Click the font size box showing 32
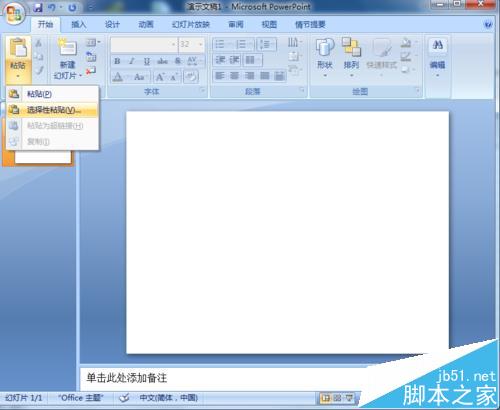 (191, 44)
